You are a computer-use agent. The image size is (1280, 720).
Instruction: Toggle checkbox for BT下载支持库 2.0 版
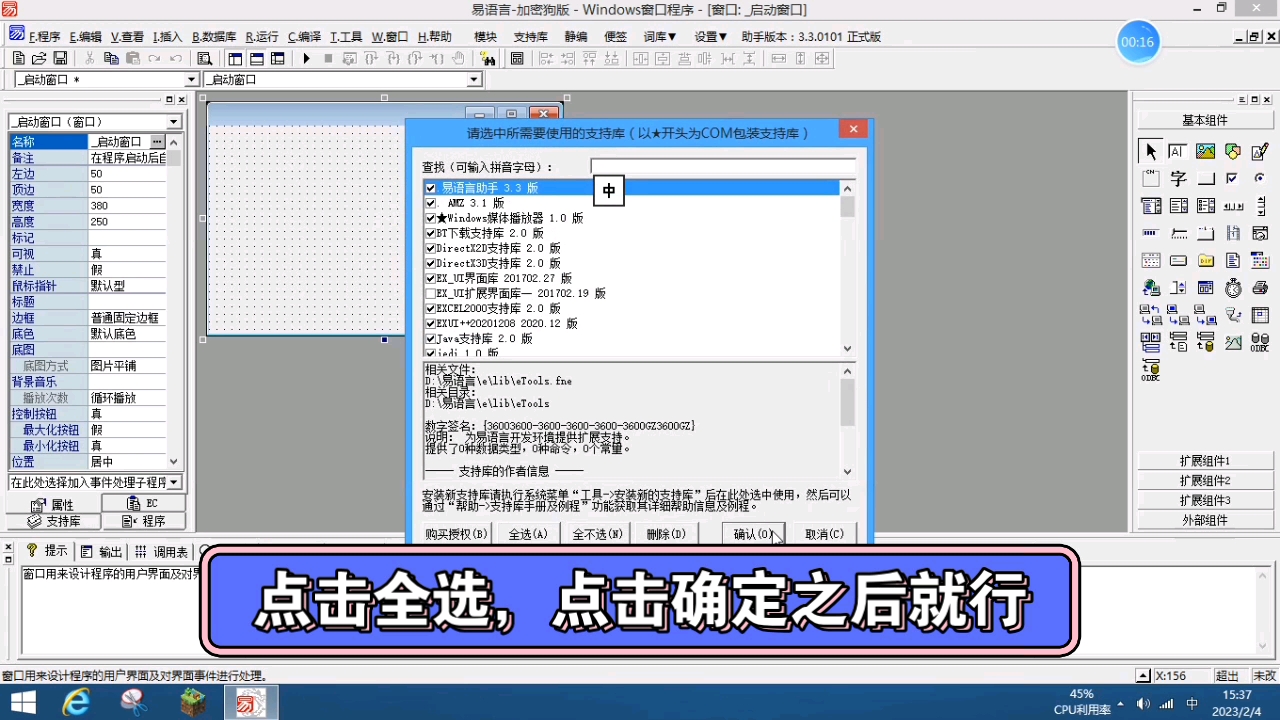431,233
